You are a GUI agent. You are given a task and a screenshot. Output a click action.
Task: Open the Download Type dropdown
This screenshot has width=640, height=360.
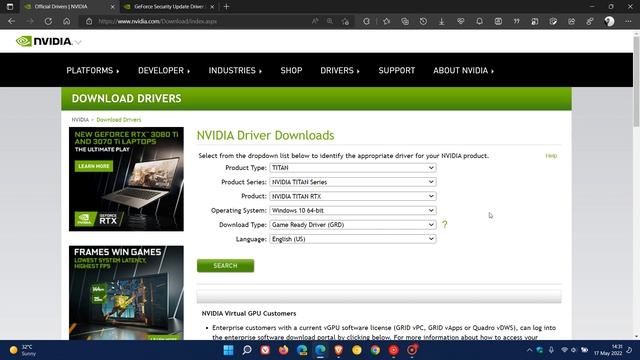[x=353, y=225]
